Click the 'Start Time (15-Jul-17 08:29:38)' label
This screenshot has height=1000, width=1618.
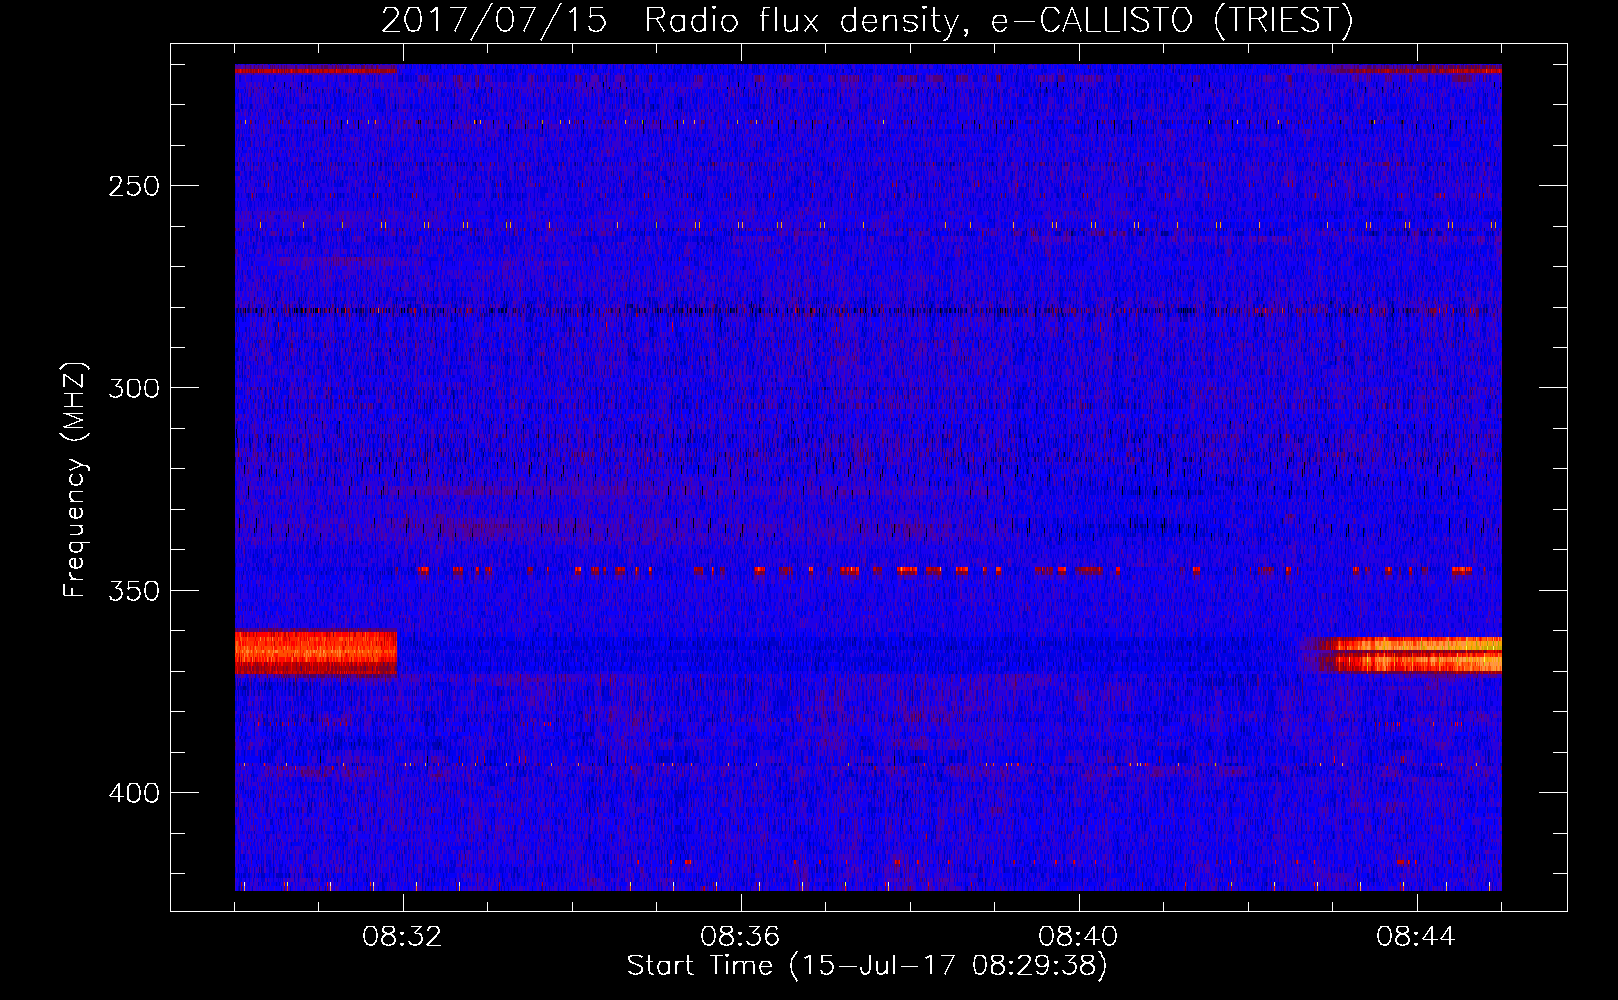867,966
